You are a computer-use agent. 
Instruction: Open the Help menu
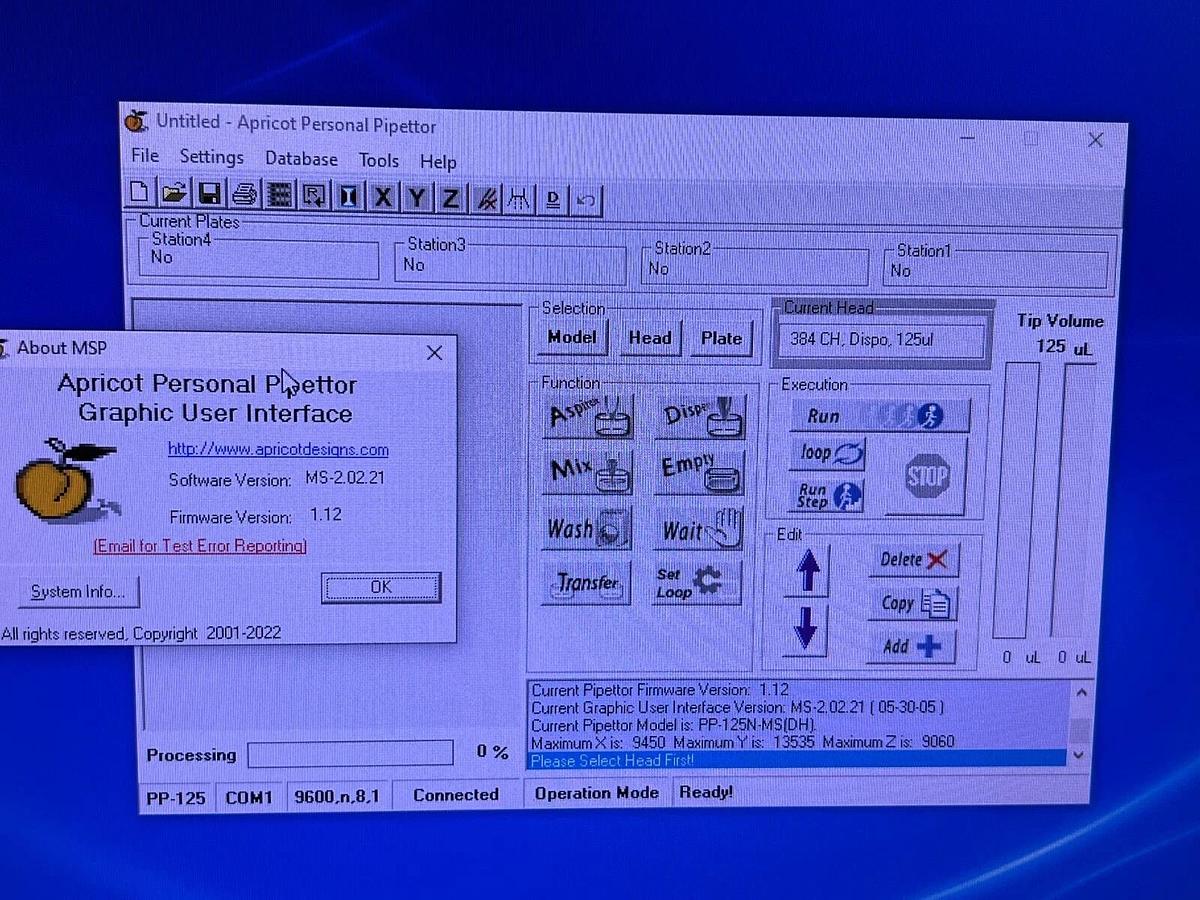tap(438, 161)
